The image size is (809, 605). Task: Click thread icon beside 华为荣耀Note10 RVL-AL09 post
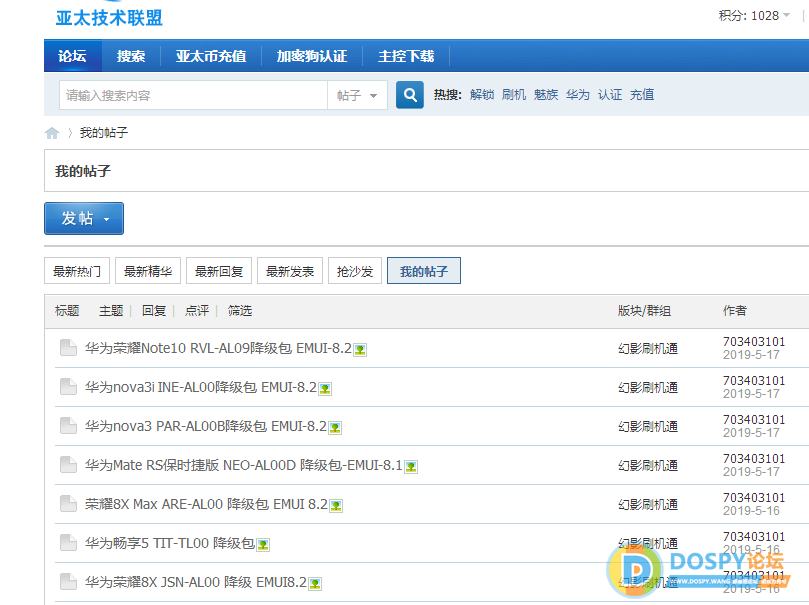pyautogui.click(x=68, y=348)
